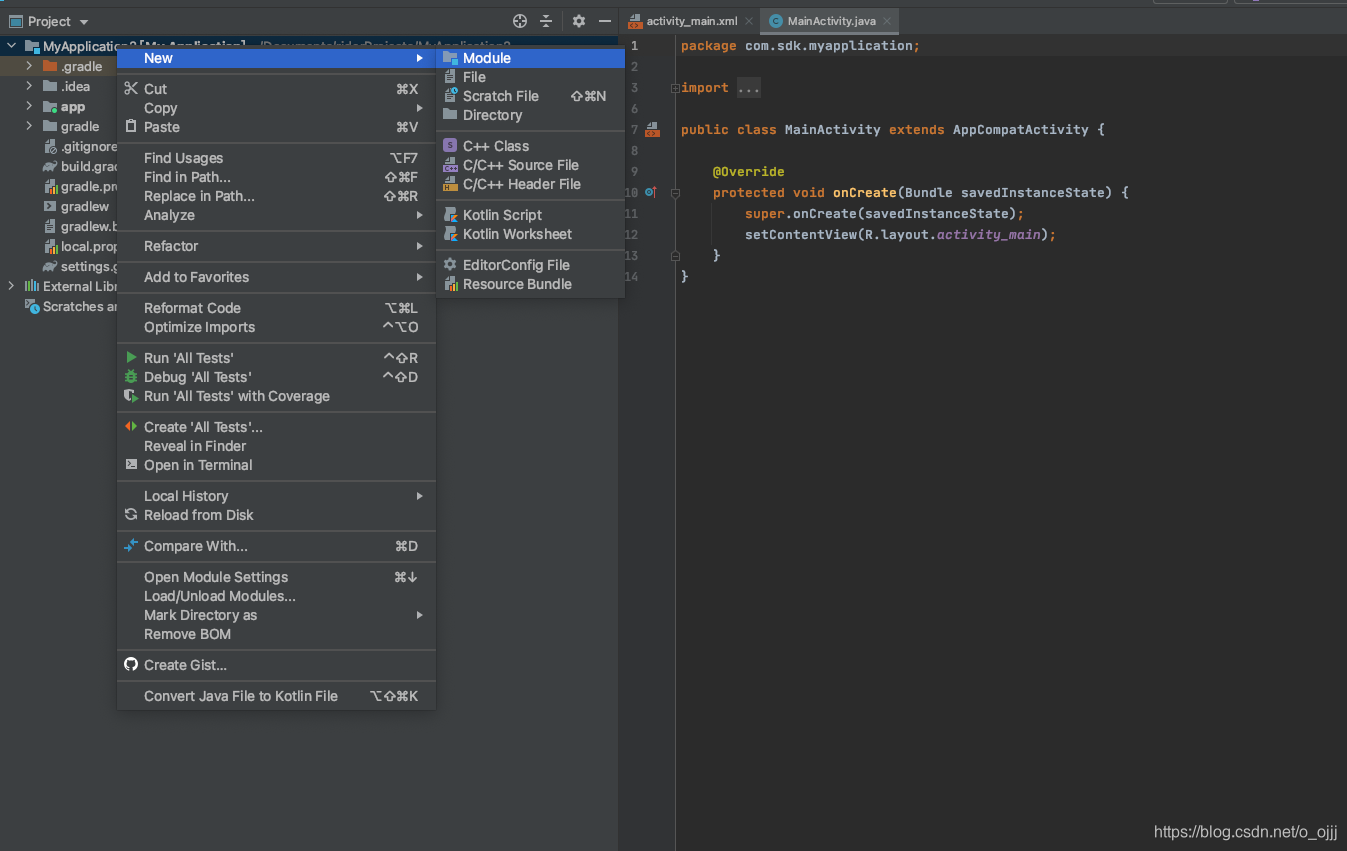Screen dimensions: 1347x851
Task: Choose Reload from Disk
Action: pyautogui.click(x=276, y=515)
